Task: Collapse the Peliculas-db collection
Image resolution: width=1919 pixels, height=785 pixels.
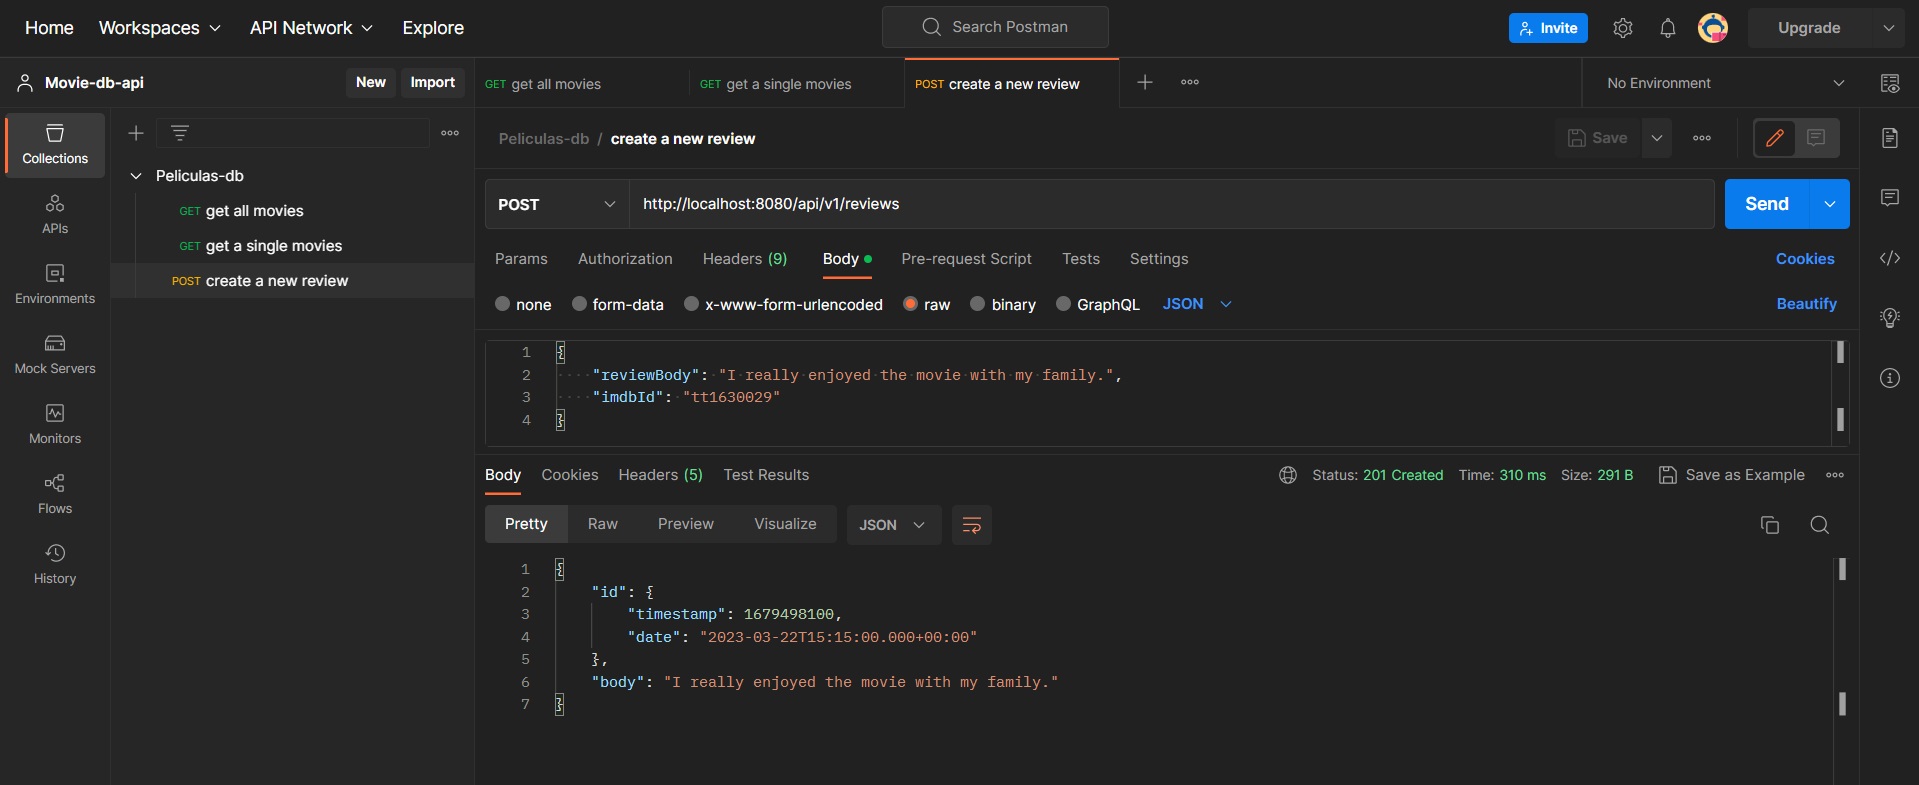Action: tap(136, 176)
